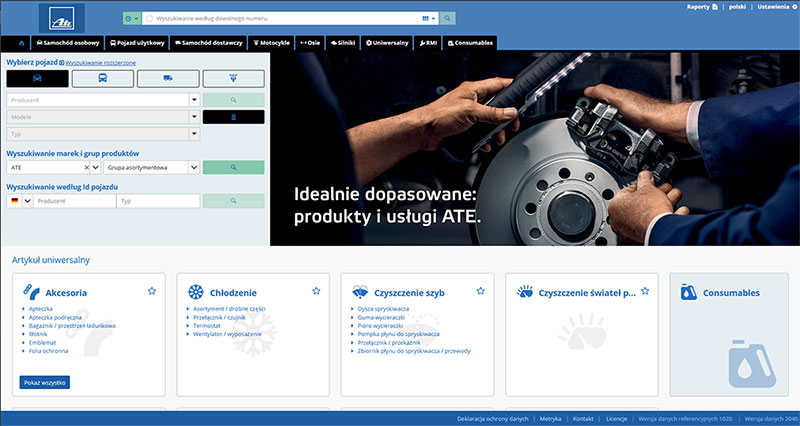Viewport: 800px width, 426px height.
Task: Click the Typ field in vehicle Id search
Action: (158, 201)
